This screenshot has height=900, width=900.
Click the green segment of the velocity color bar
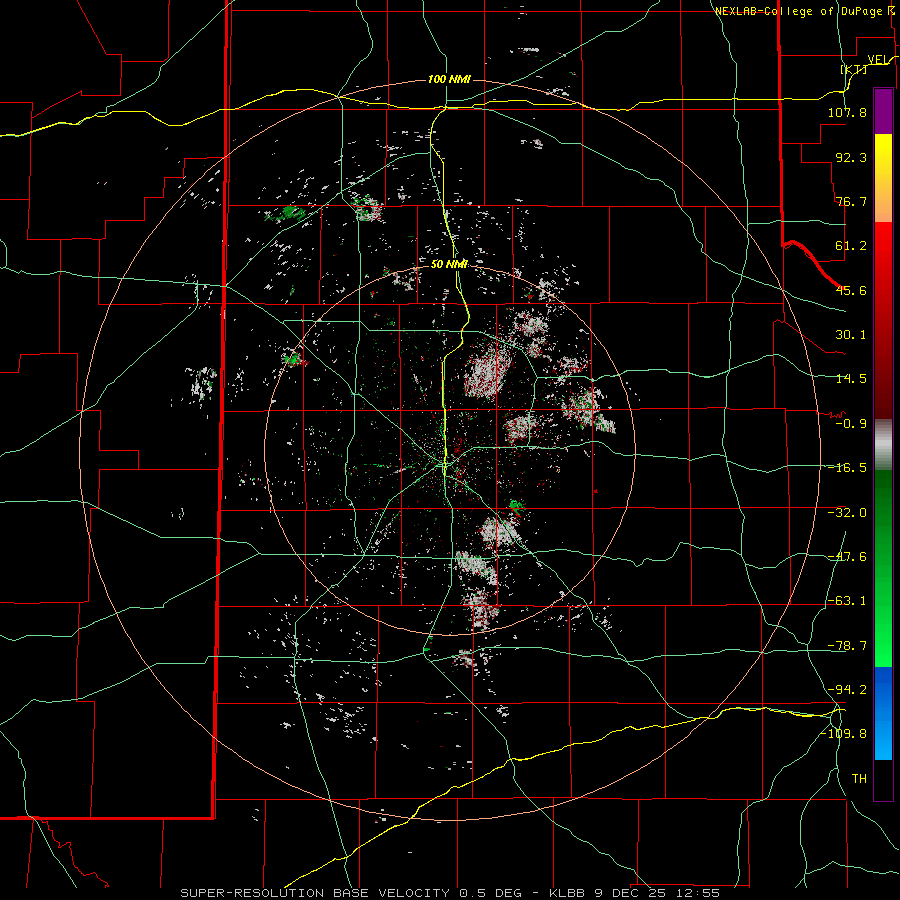[883, 568]
